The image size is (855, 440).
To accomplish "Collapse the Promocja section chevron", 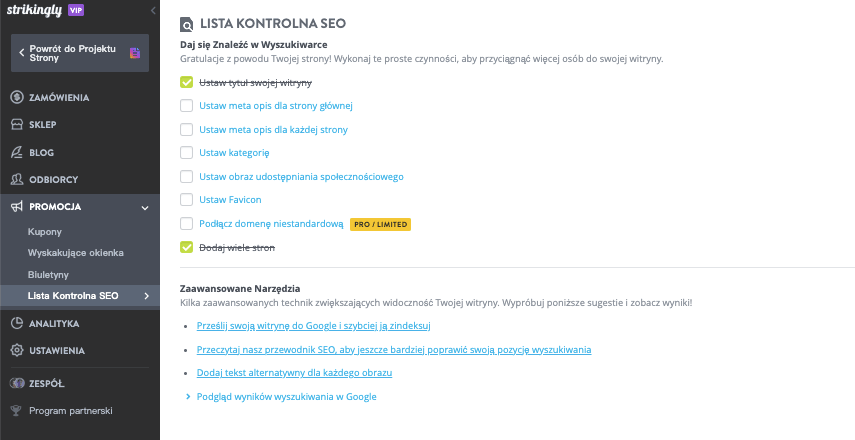I will pyautogui.click(x=145, y=207).
